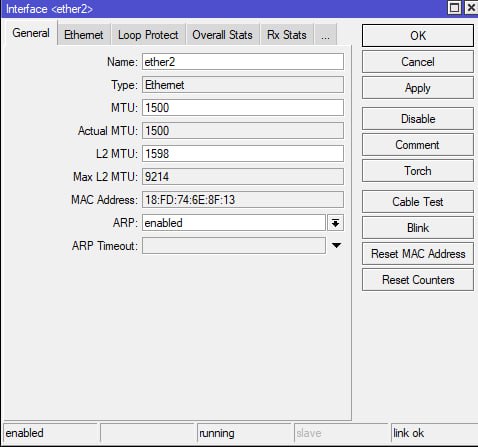Launch the Torch tool

coord(418,171)
